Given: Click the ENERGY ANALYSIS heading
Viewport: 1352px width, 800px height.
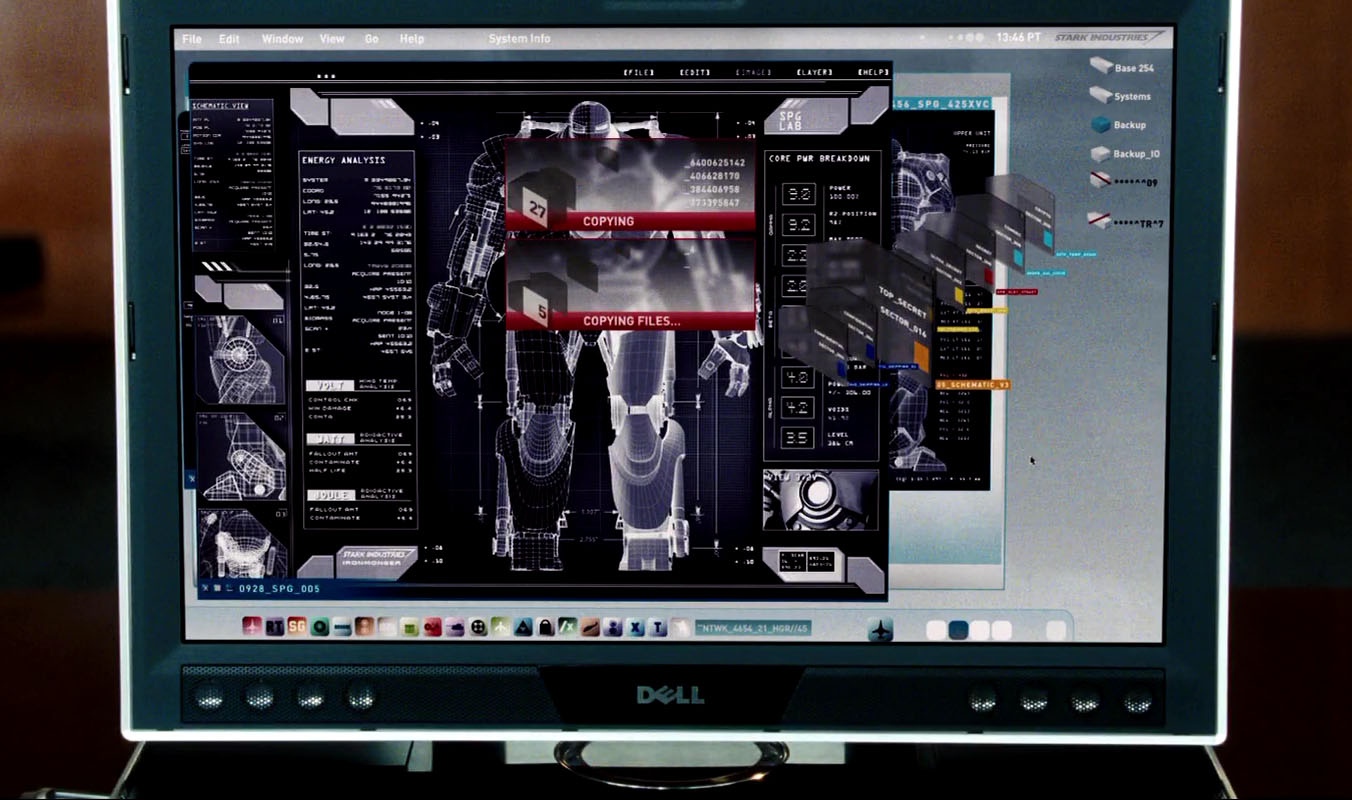Looking at the screenshot, I should 343,160.
